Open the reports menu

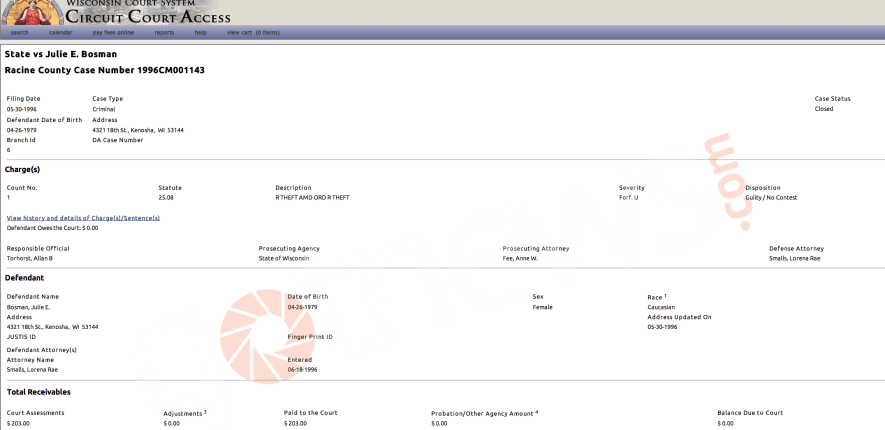(x=164, y=33)
